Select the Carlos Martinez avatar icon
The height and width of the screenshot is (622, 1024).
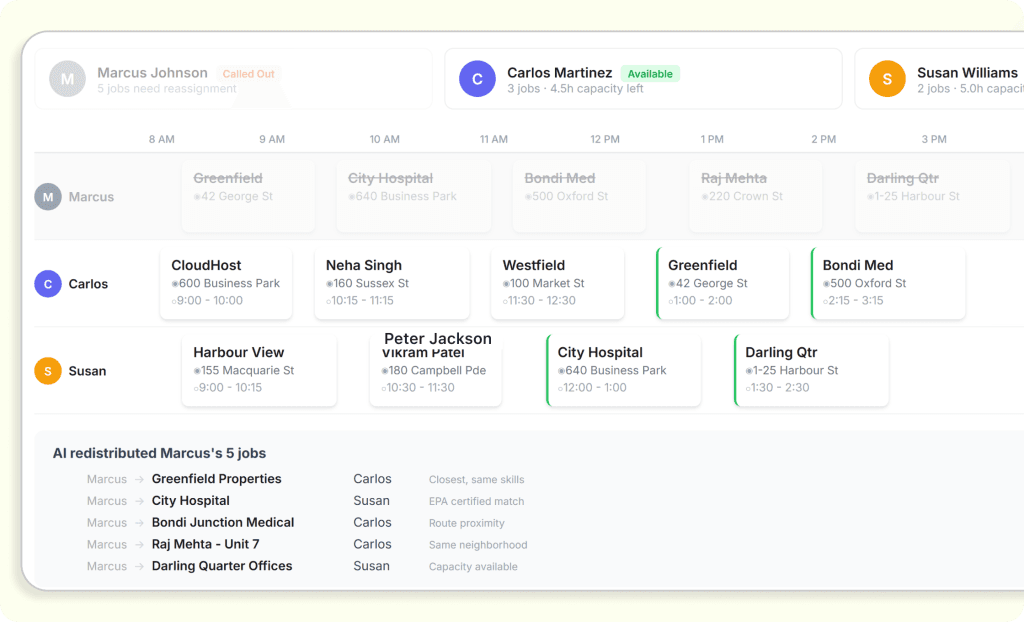[477, 77]
